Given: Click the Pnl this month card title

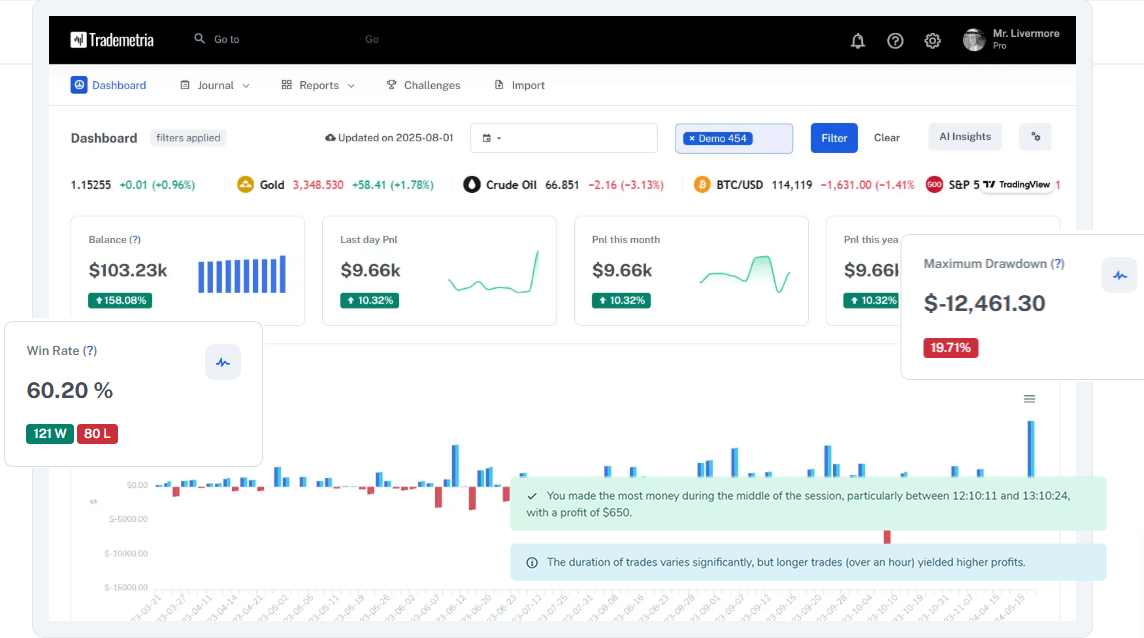Looking at the screenshot, I should point(625,239).
